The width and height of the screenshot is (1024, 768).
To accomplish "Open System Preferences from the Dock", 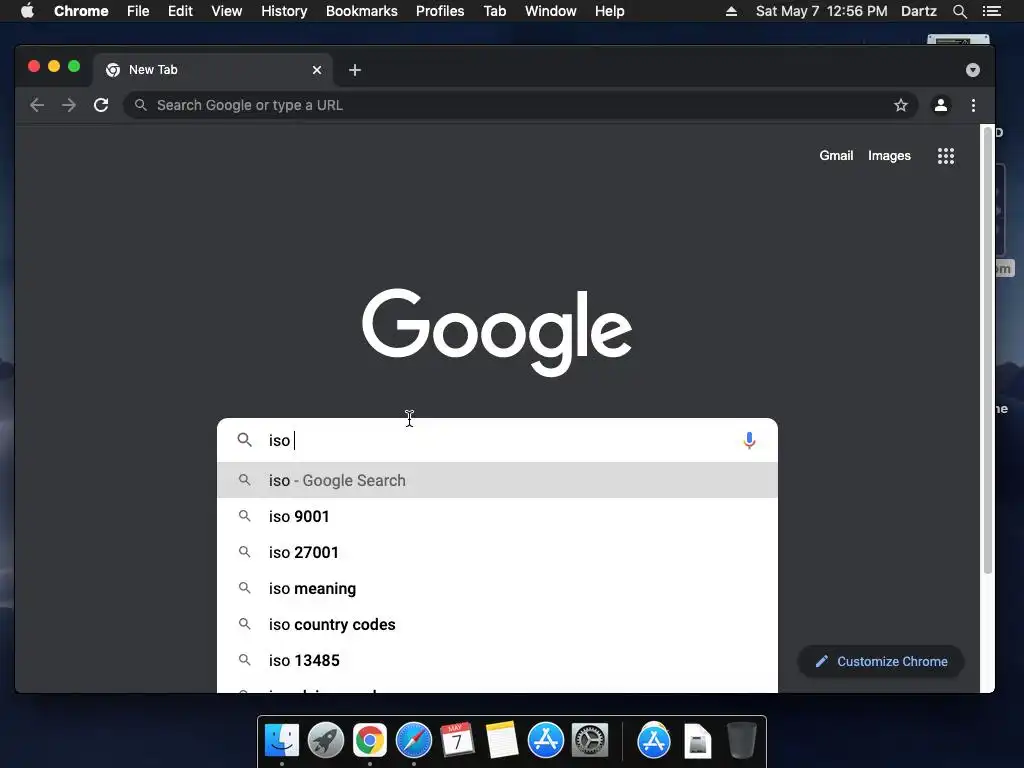I will [x=590, y=741].
